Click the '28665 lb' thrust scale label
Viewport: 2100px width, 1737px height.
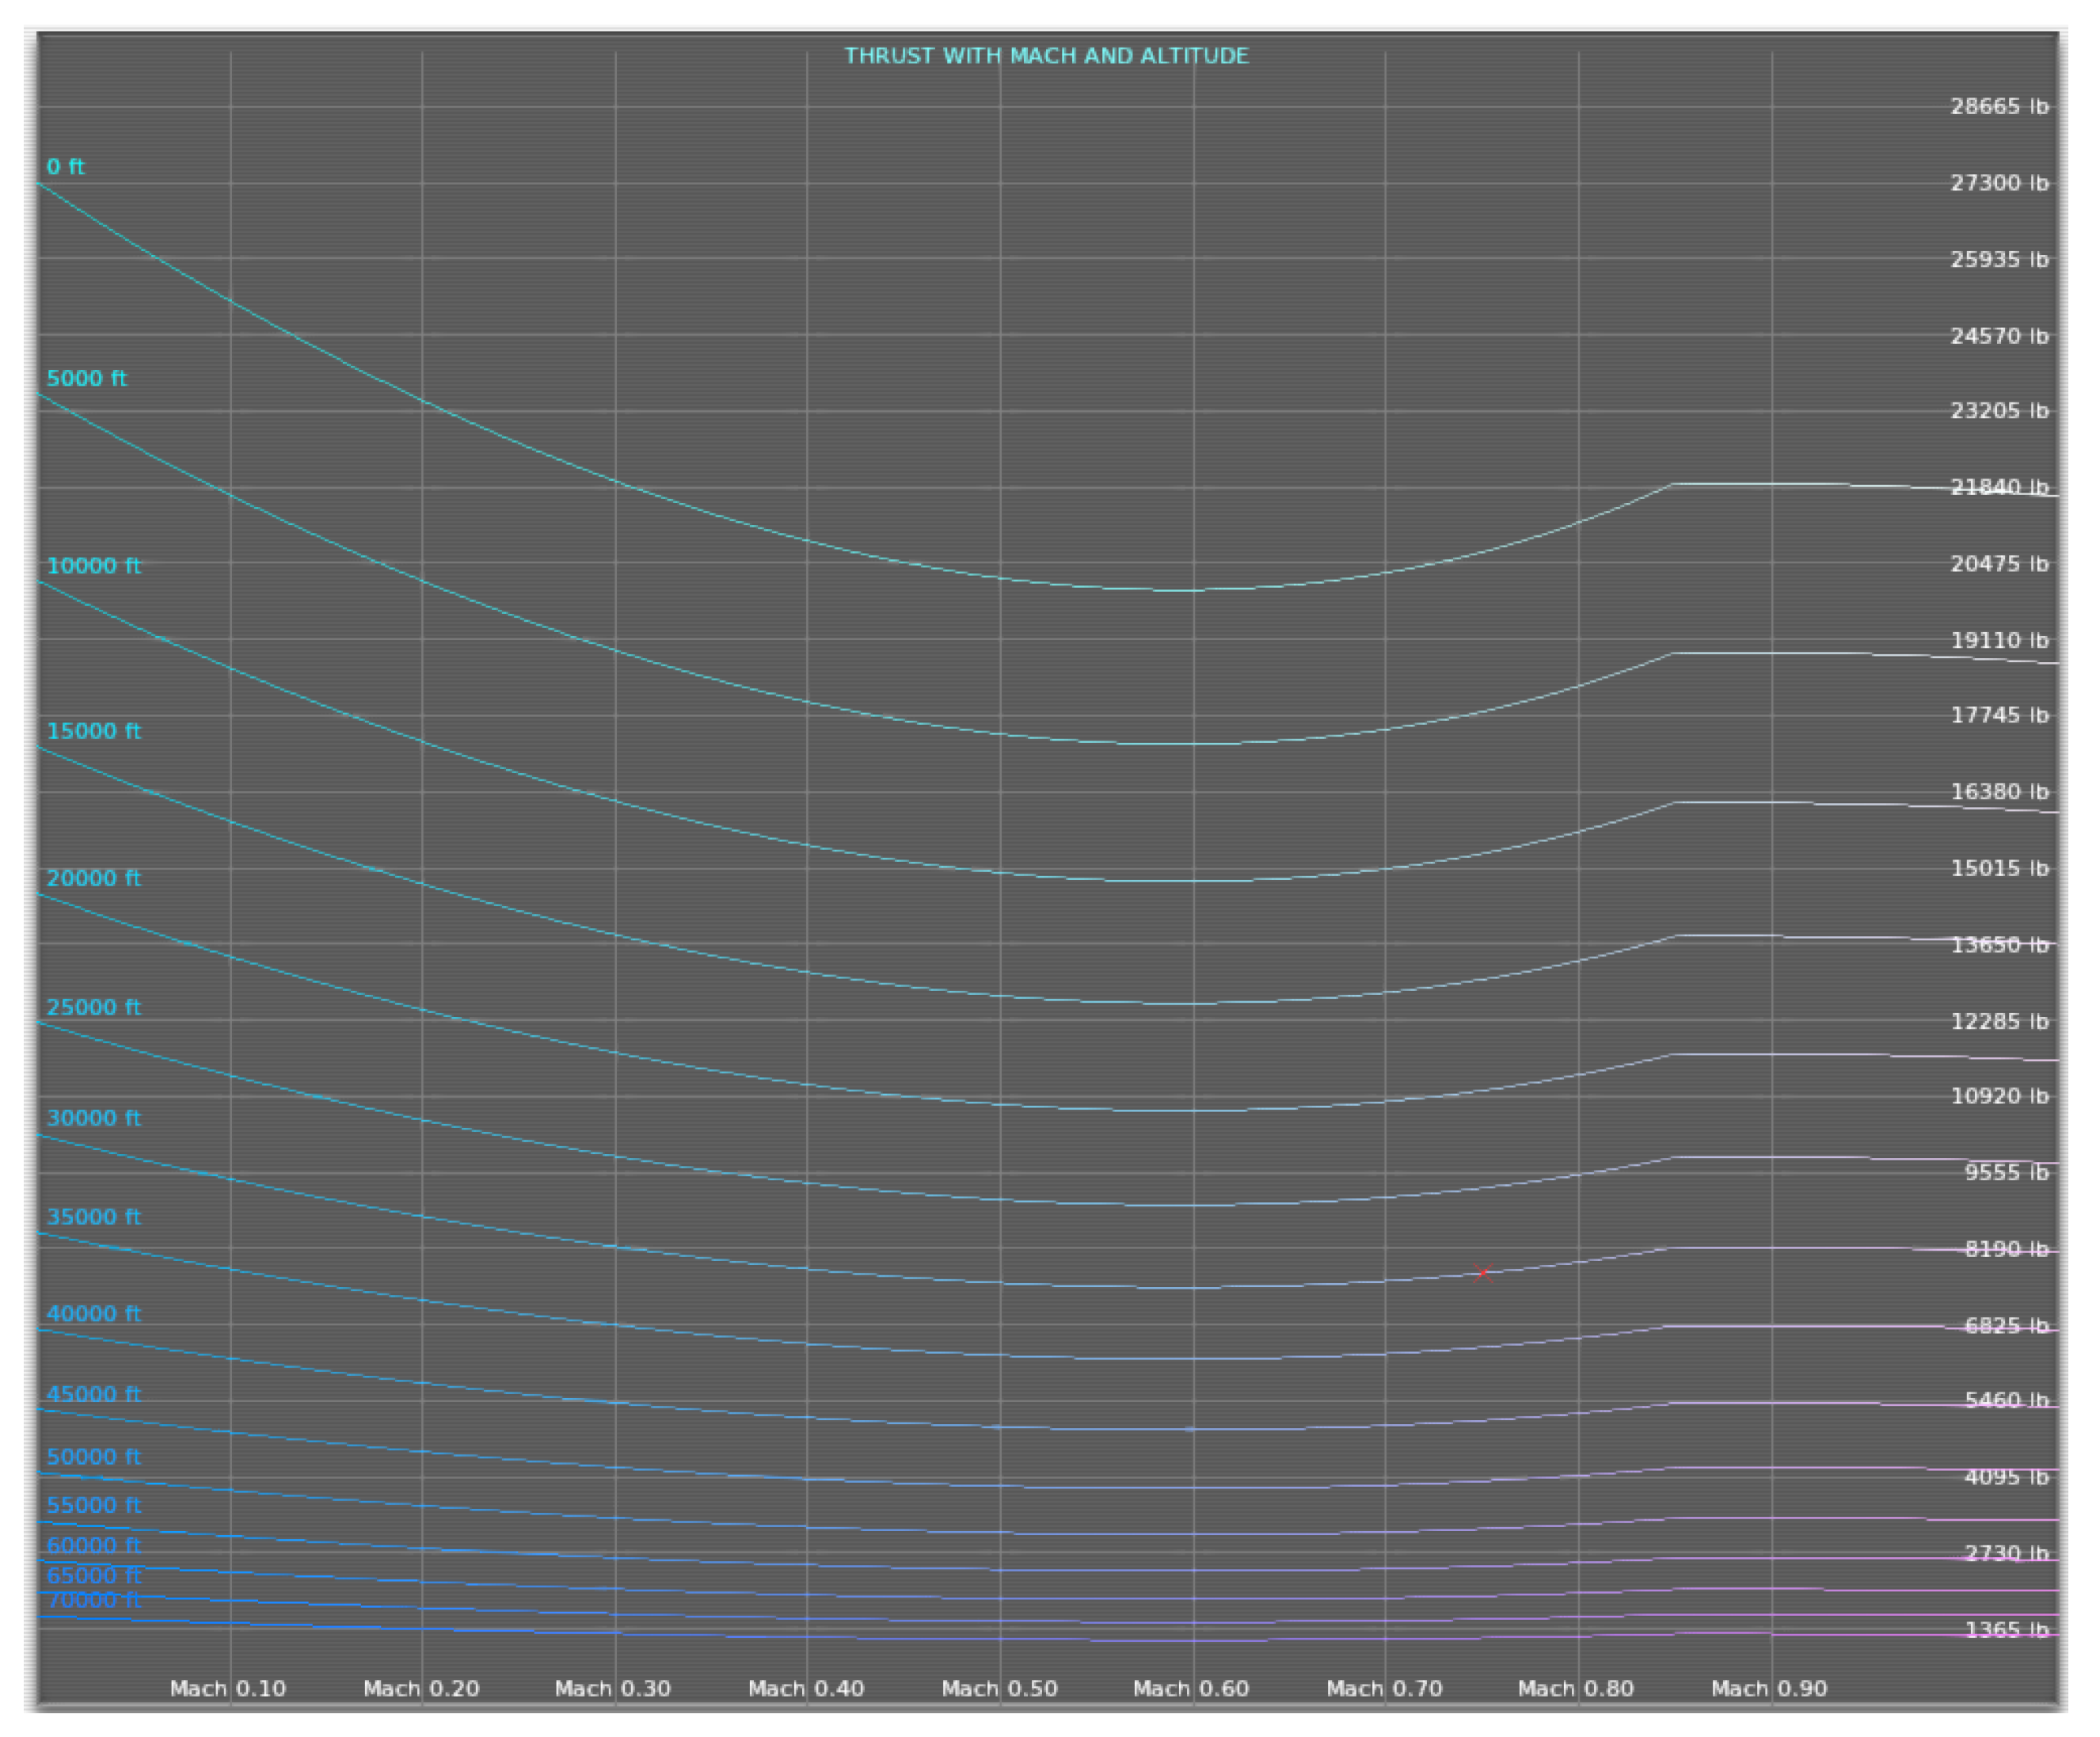click(x=1999, y=106)
